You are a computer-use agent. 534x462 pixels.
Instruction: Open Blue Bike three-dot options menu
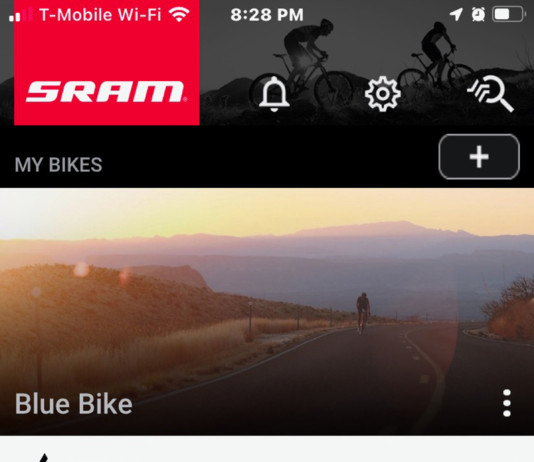(507, 403)
